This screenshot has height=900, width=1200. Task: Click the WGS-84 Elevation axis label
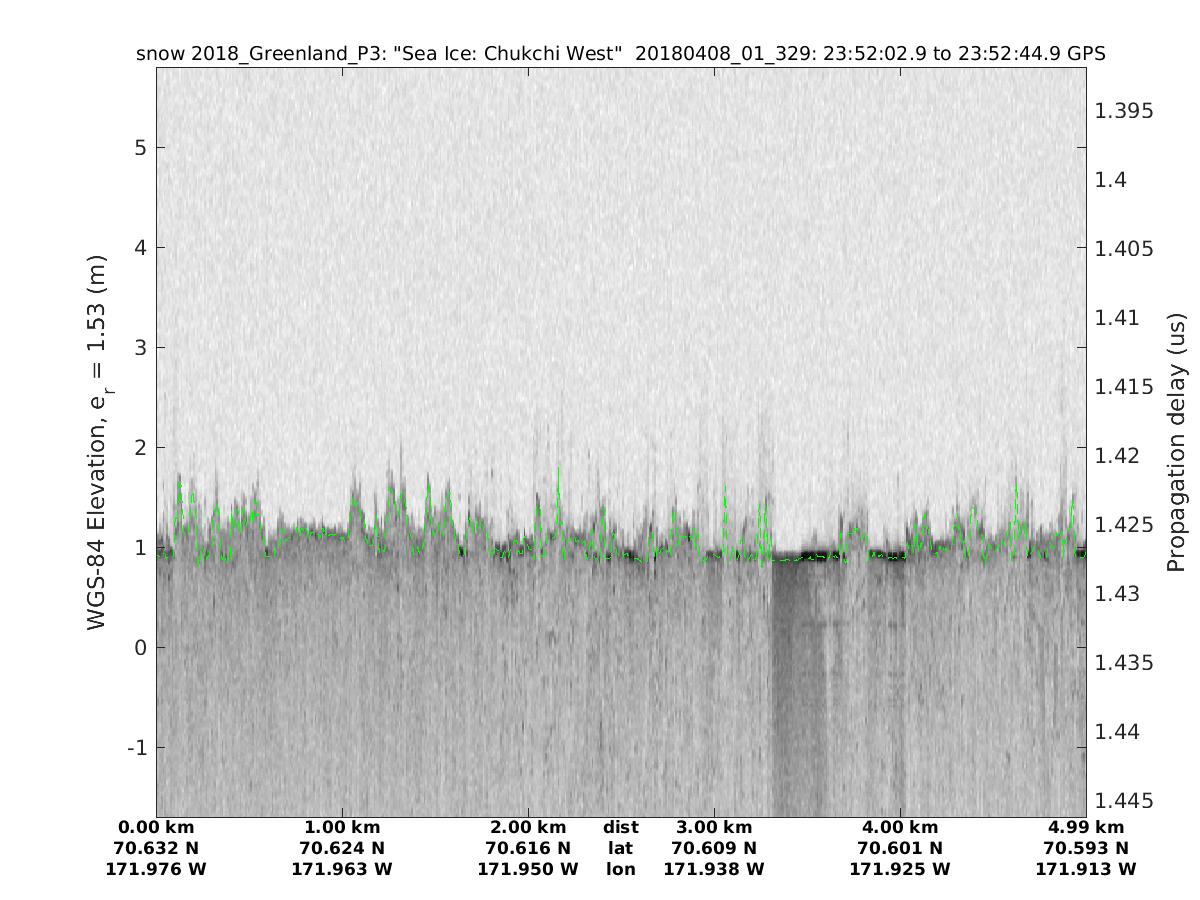point(97,442)
